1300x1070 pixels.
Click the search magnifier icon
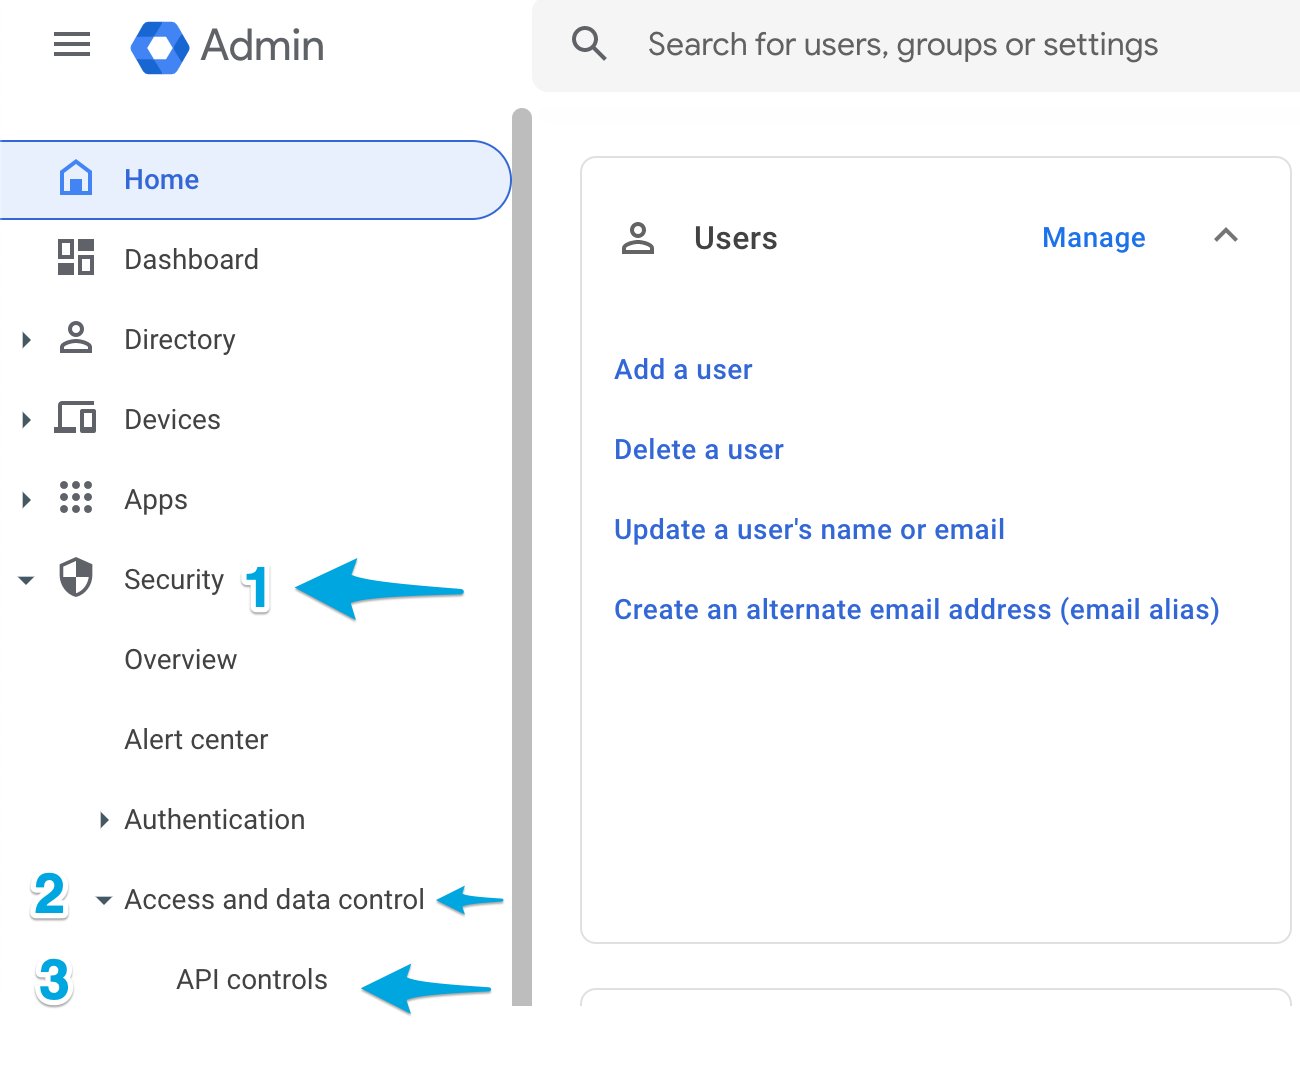pos(589,44)
